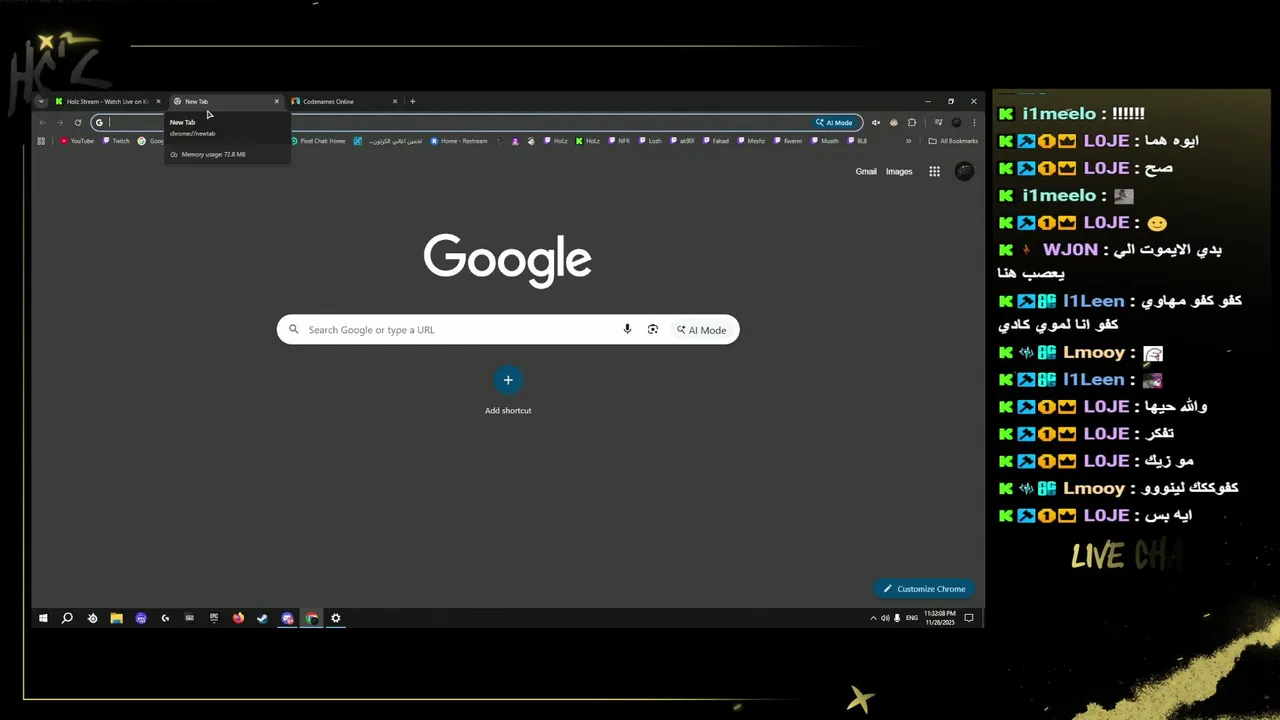Click AI Mode in the address bar
This screenshot has width=1280, height=720.
pos(834,123)
